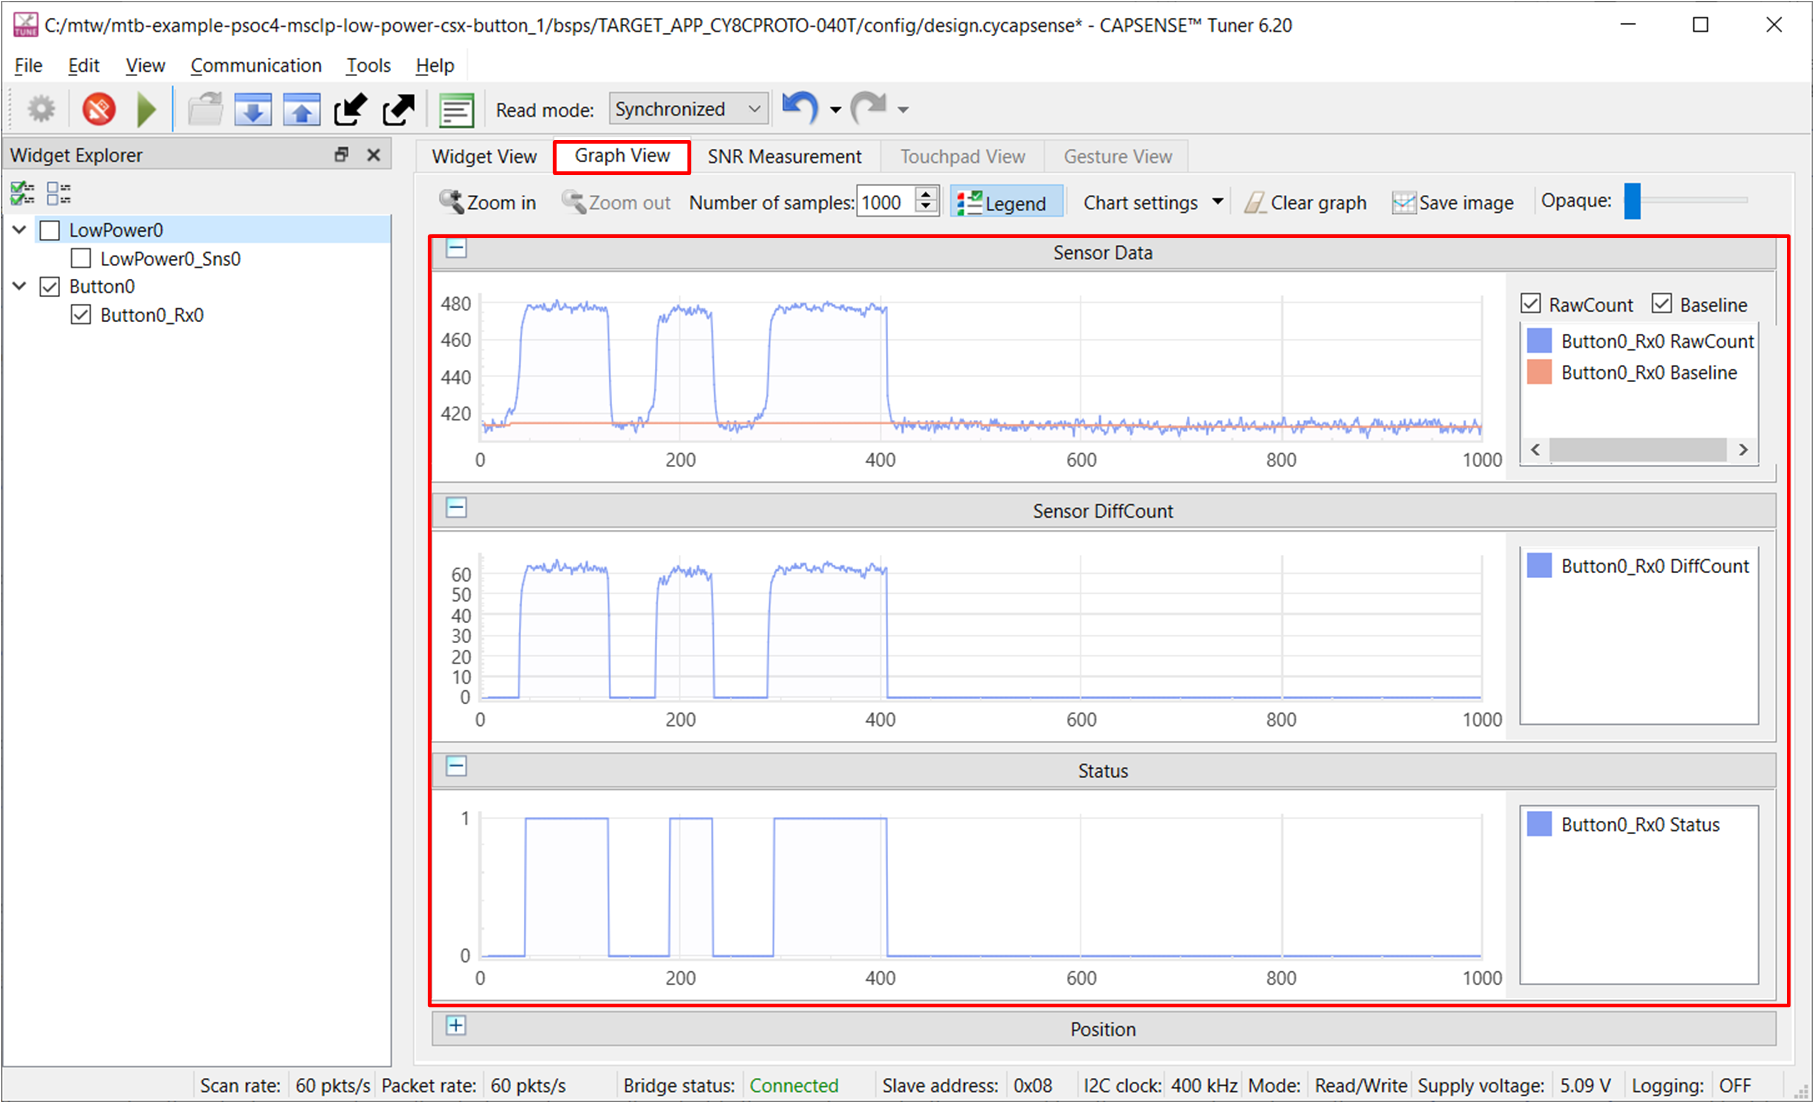This screenshot has width=1814, height=1103.
Task: Click the Apply to device download icon
Action: click(x=253, y=109)
